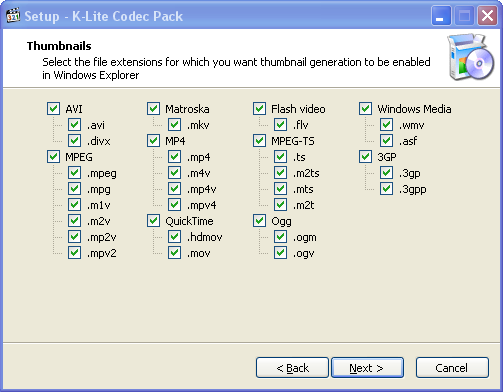Screen dimensions: 503x392
Task: Toggle the .mkv extension checkbox
Action: 174,125
